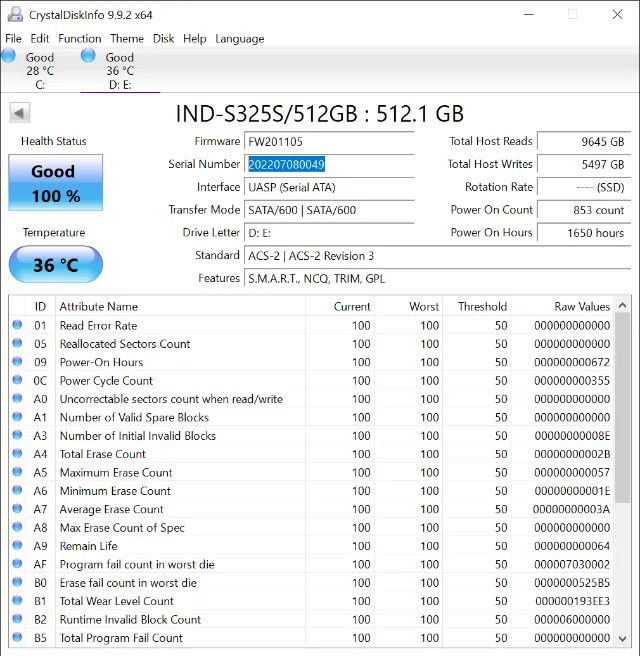Image resolution: width=640 pixels, height=656 pixels.
Task: Select the C: drive tab showing 28 °C
Action: click(39, 70)
